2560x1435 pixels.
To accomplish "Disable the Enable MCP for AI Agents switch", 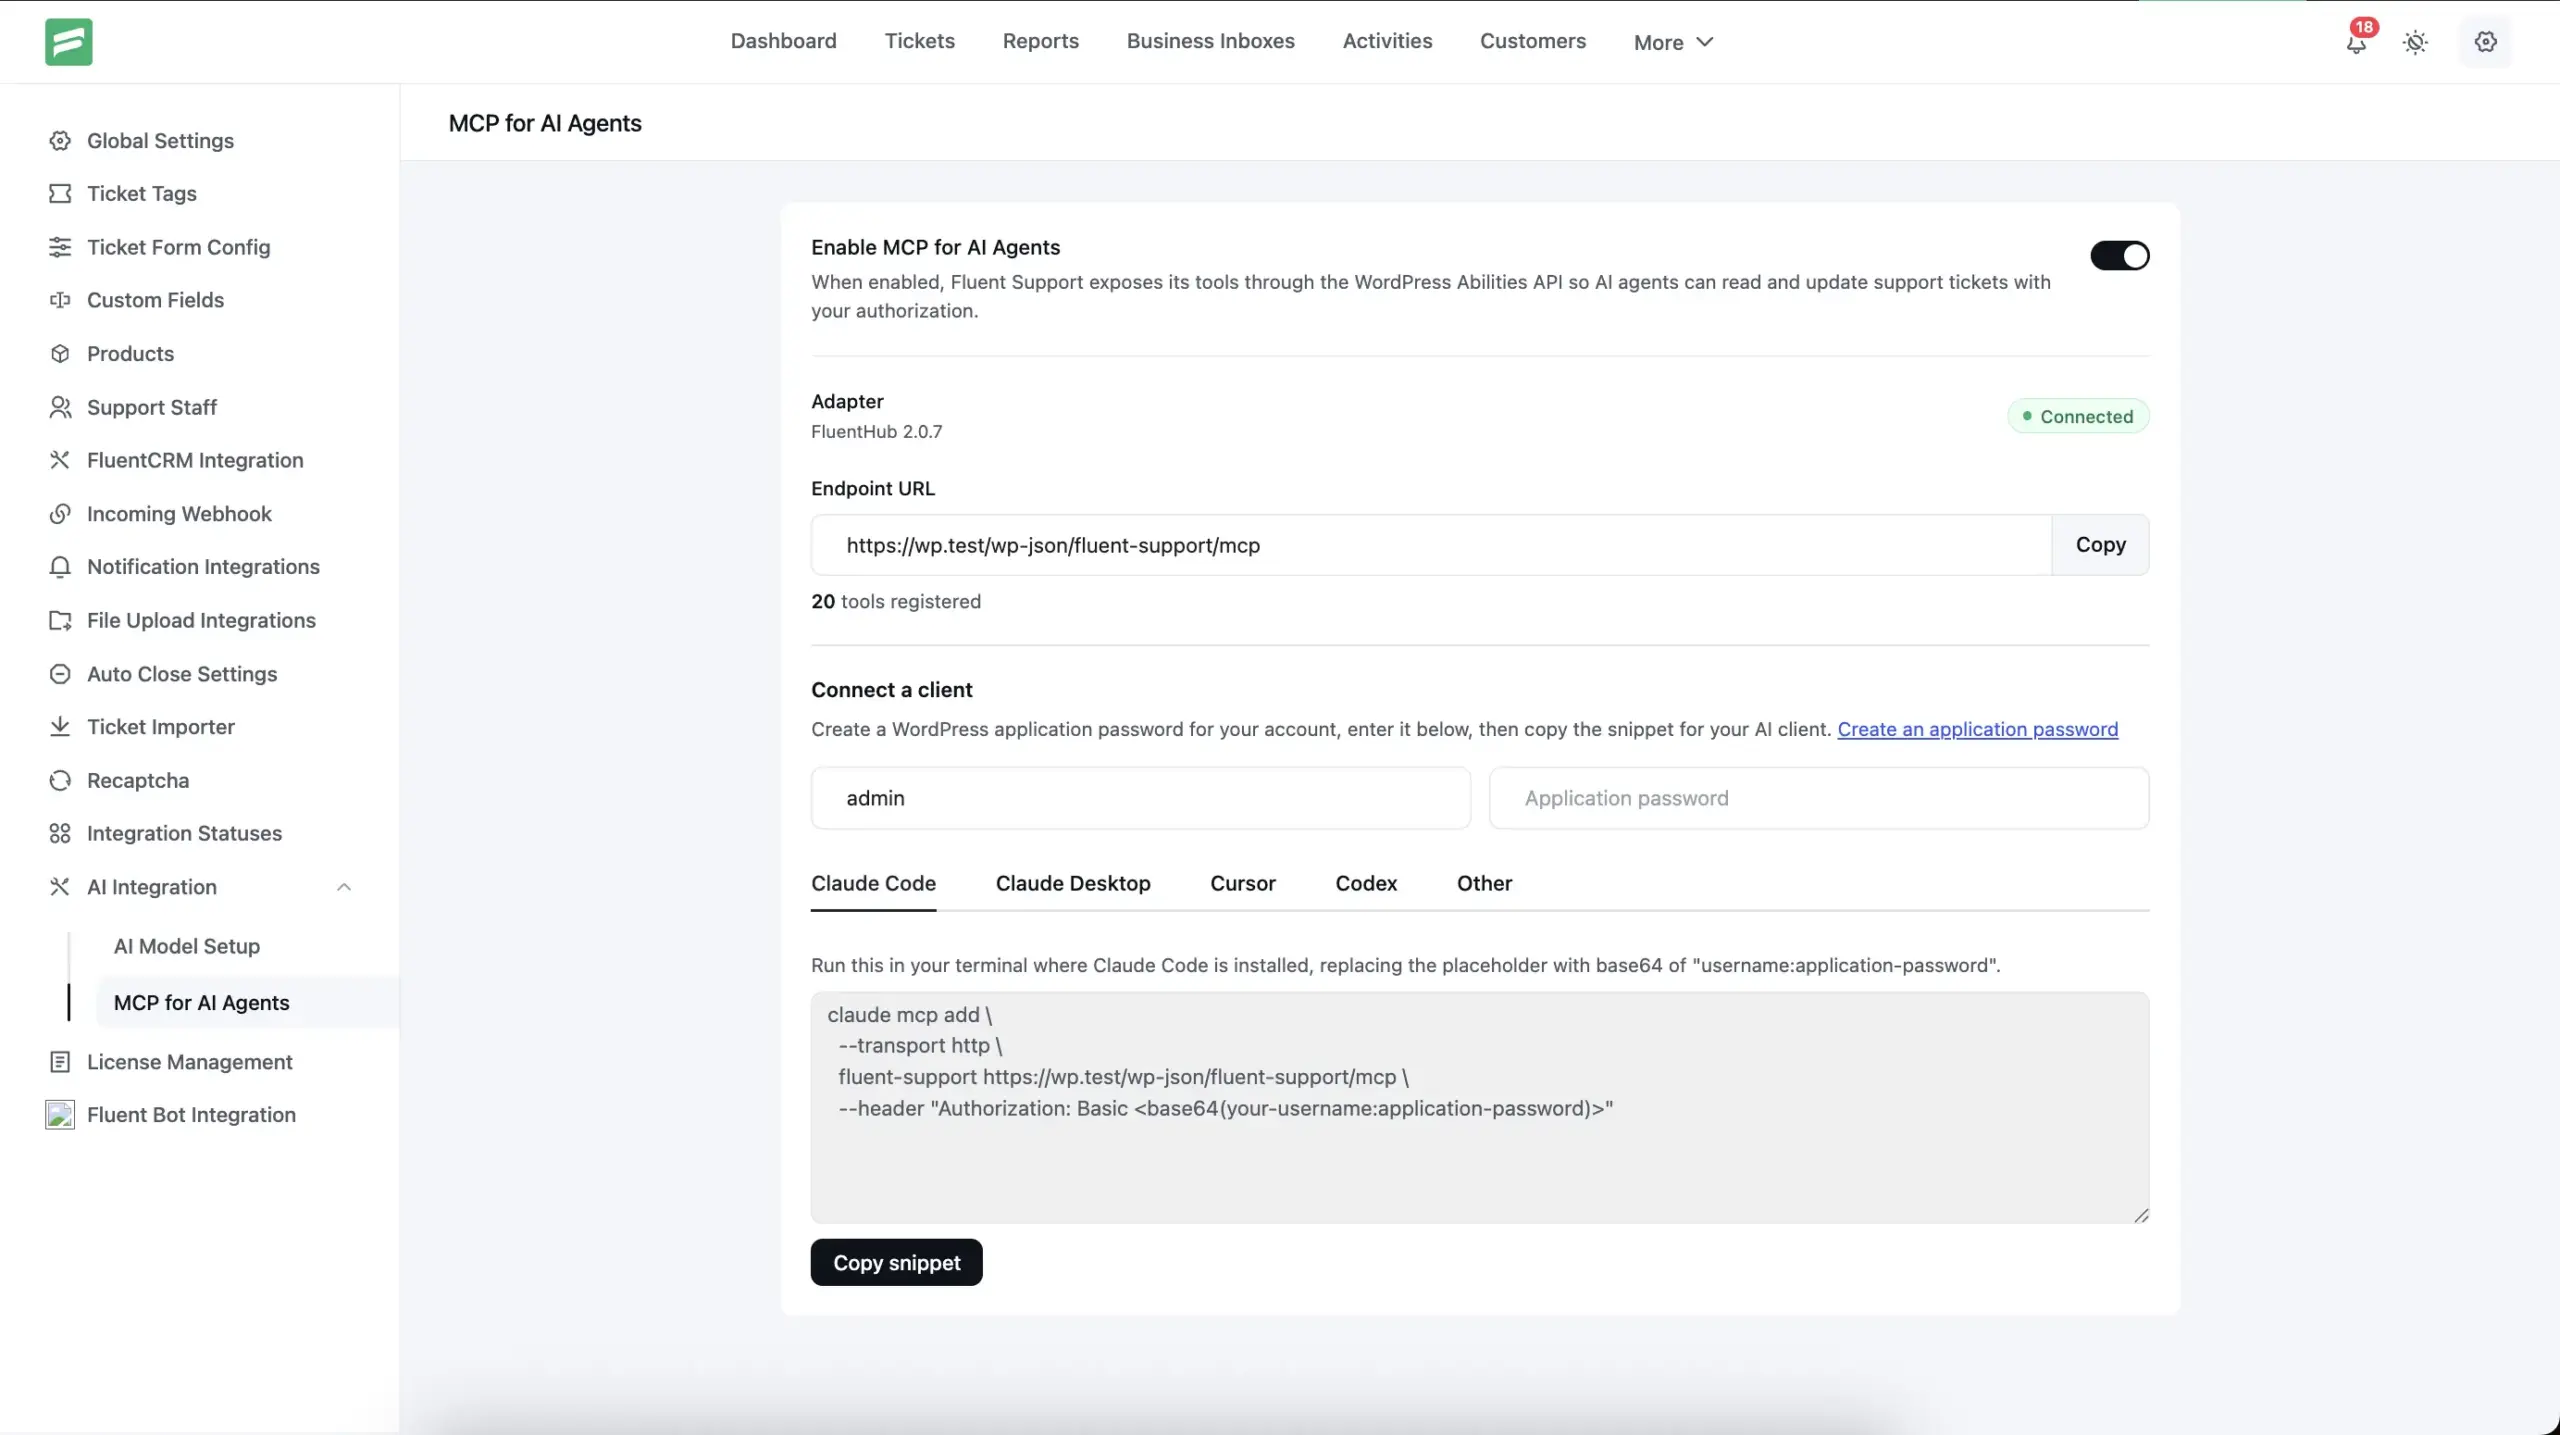I will (x=2119, y=256).
